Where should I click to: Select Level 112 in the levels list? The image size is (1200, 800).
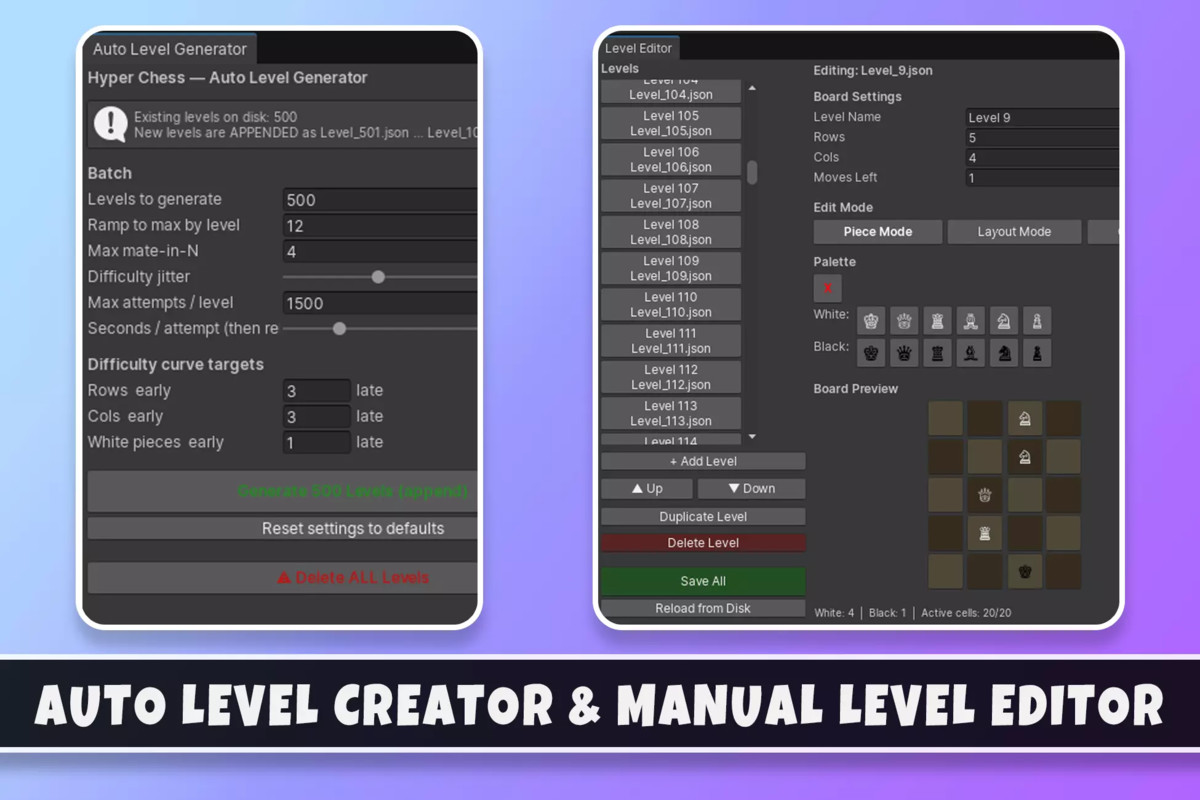pyautogui.click(x=671, y=377)
